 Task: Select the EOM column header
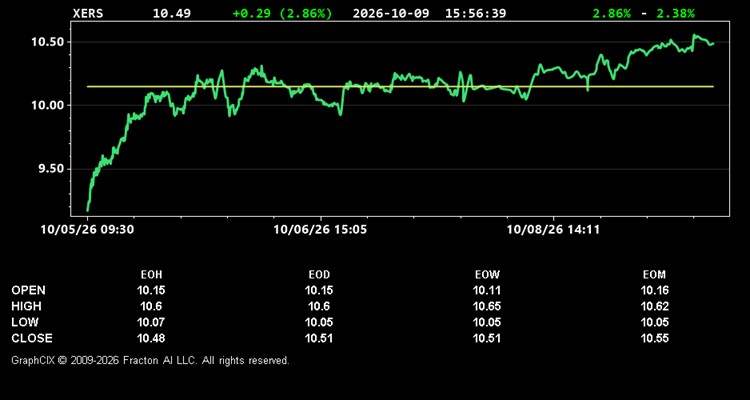654,275
